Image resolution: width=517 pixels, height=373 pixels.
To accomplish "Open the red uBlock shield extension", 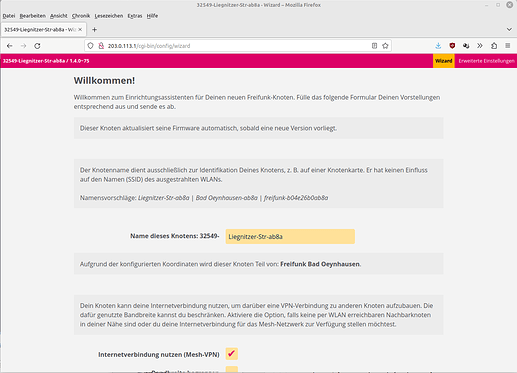I will pyautogui.click(x=452, y=46).
